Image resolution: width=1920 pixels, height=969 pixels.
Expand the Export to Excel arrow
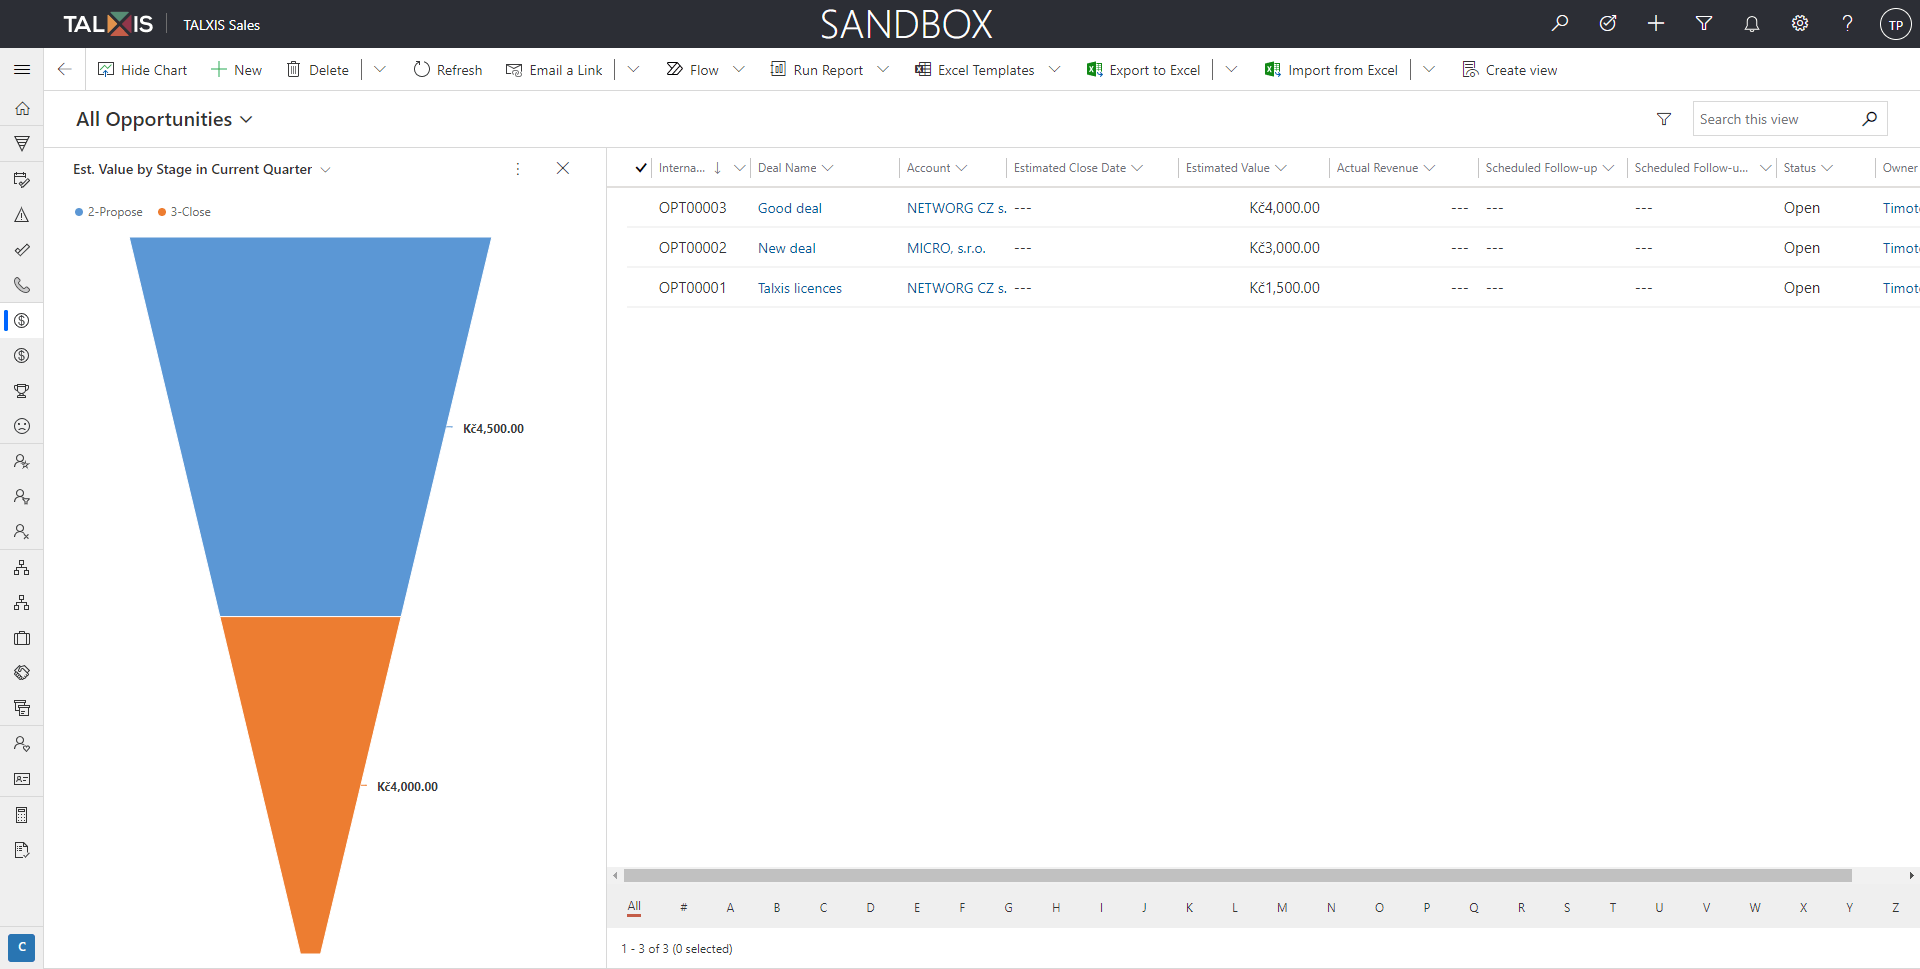pyautogui.click(x=1231, y=69)
